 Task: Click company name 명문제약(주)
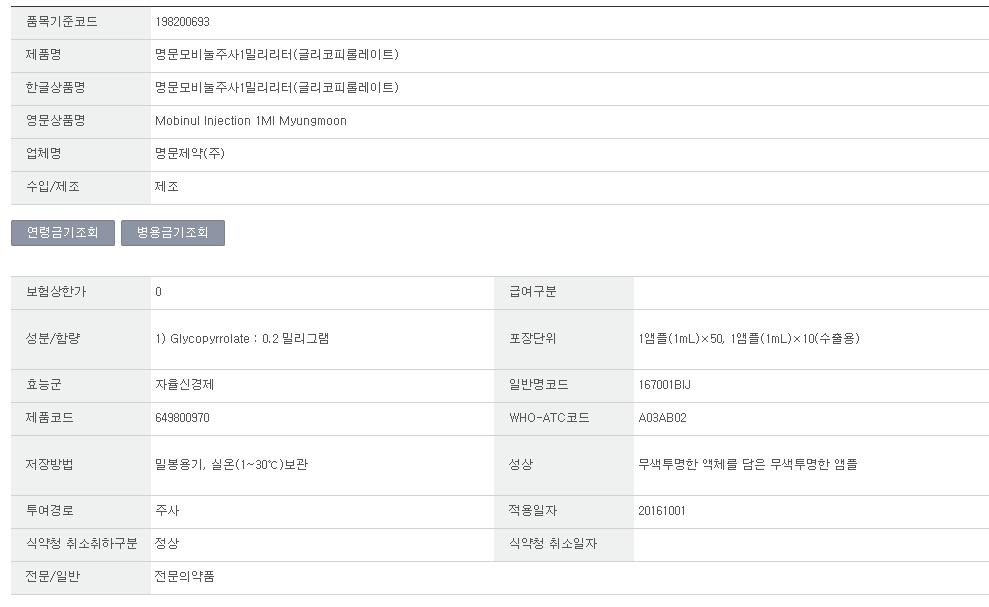coord(190,153)
